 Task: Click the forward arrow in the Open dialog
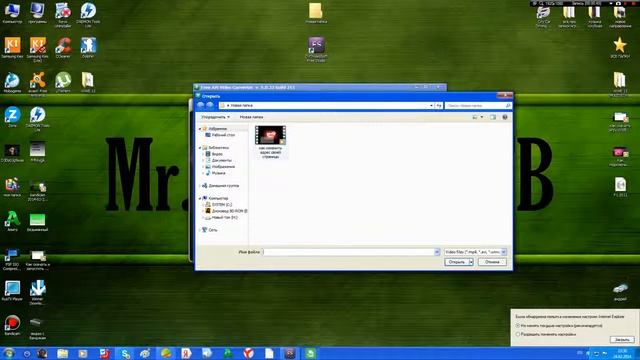tap(210, 105)
